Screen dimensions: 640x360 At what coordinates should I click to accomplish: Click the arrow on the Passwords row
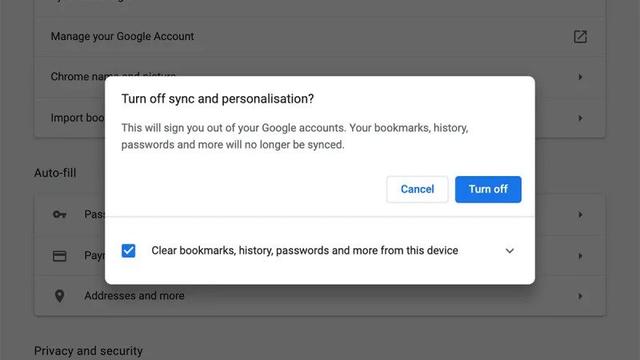click(x=580, y=214)
